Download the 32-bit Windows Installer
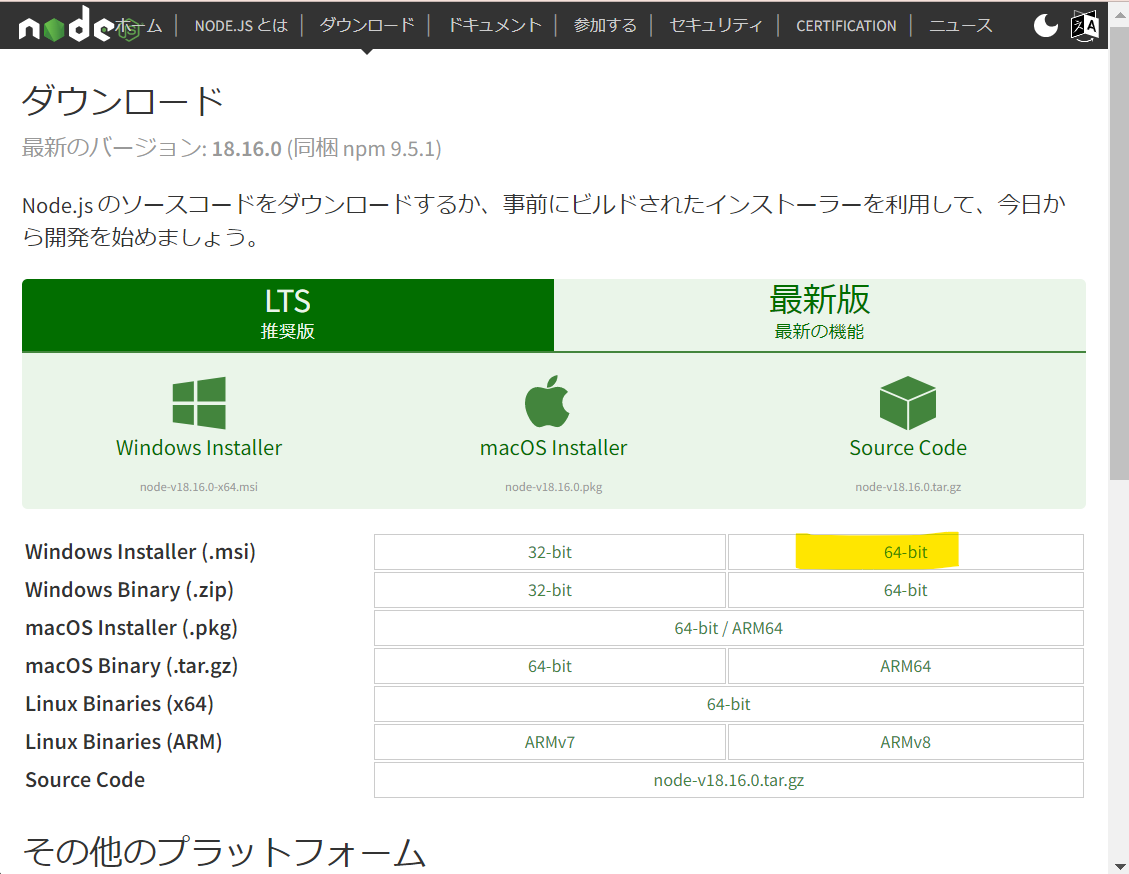Image resolution: width=1129 pixels, height=874 pixels. click(549, 551)
